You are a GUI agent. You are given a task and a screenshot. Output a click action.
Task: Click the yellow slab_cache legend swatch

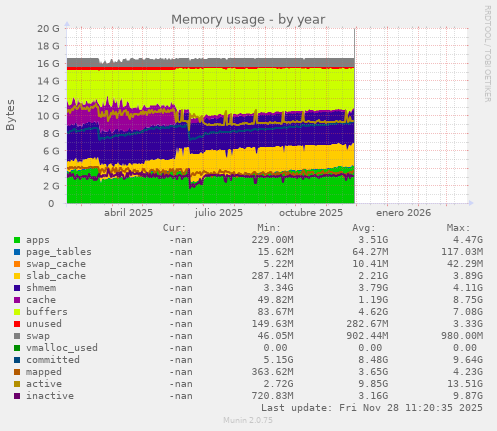coord(17,276)
